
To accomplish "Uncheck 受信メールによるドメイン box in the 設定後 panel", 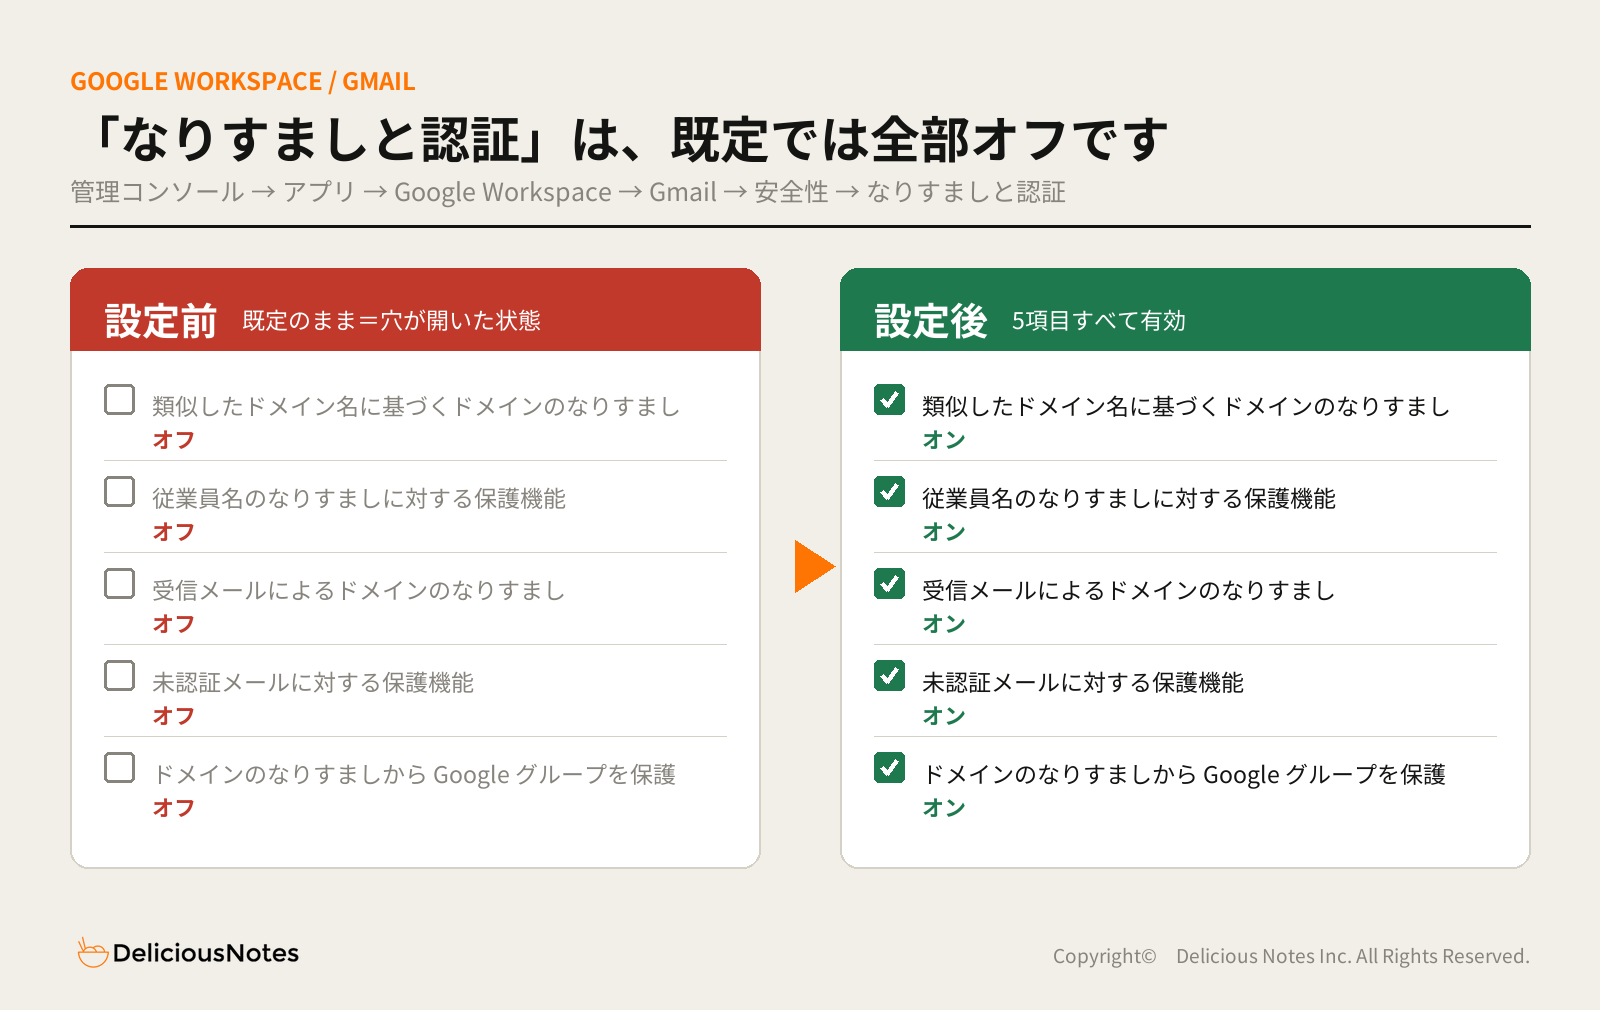I will (x=890, y=584).
